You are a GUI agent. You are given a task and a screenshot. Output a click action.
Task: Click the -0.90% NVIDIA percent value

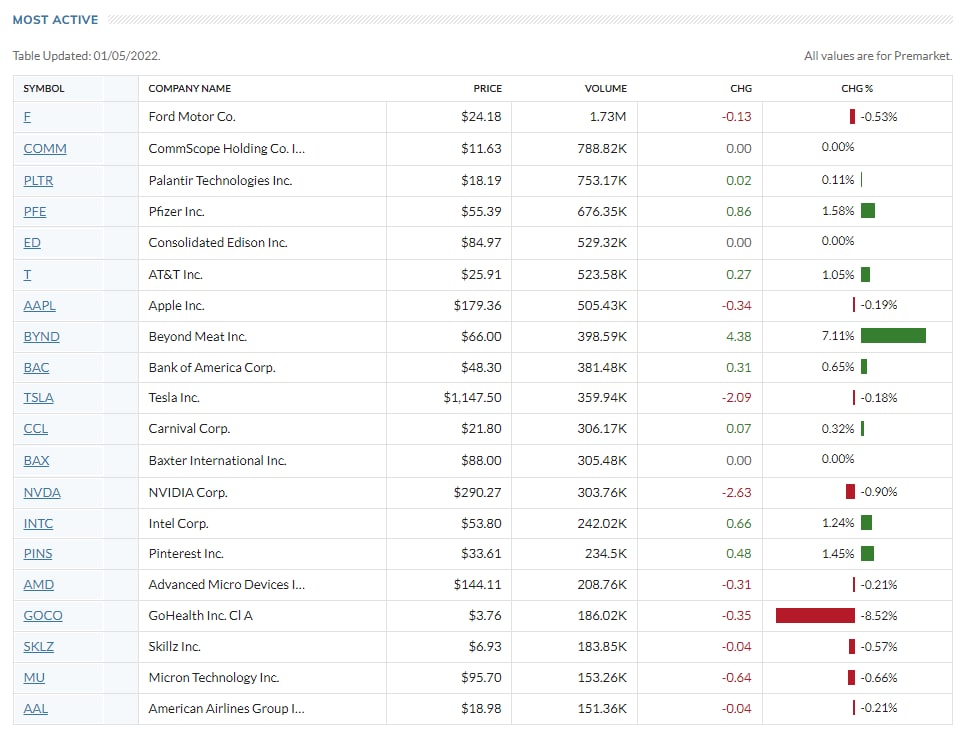point(879,492)
